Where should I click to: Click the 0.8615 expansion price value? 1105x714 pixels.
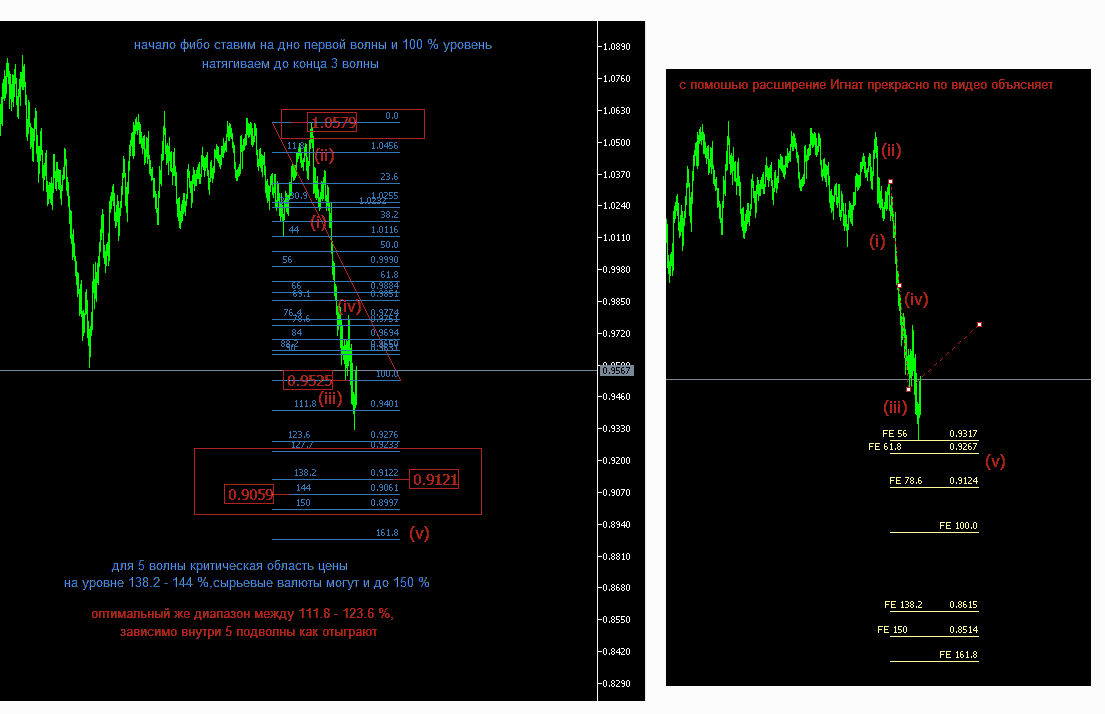pyautogui.click(x=963, y=604)
